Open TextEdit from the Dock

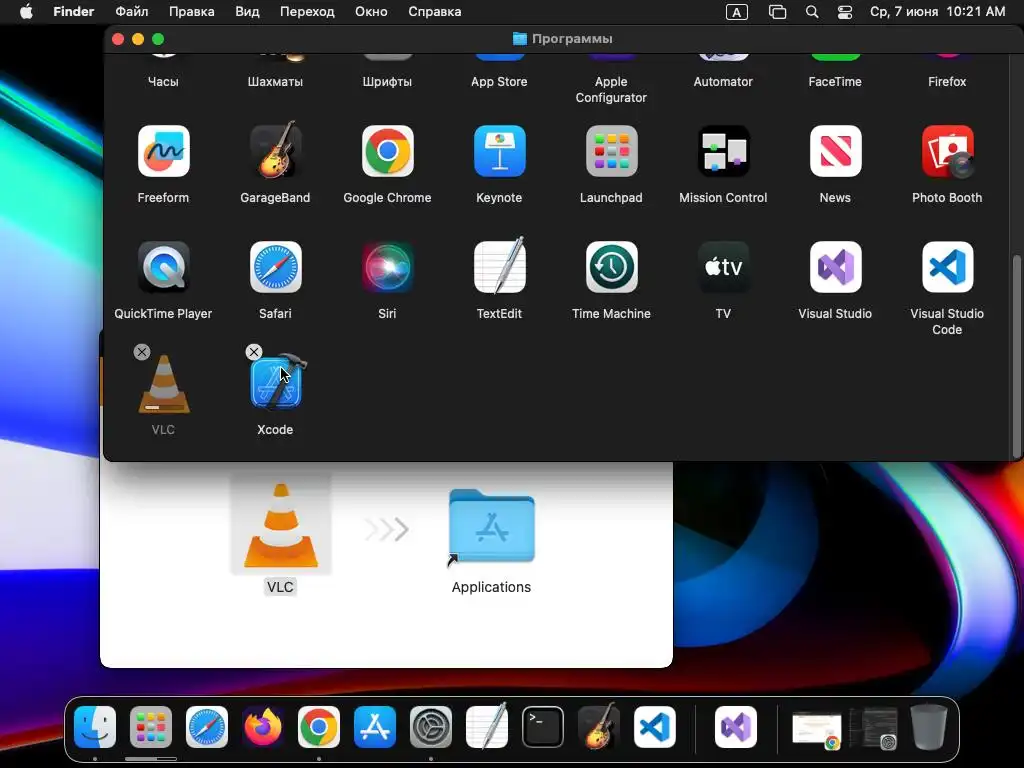point(487,726)
